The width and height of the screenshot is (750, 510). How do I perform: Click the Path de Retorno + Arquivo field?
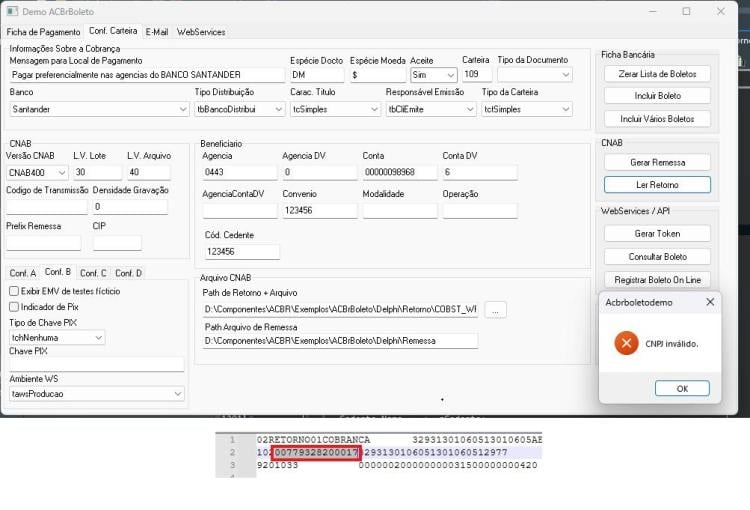coord(340,310)
